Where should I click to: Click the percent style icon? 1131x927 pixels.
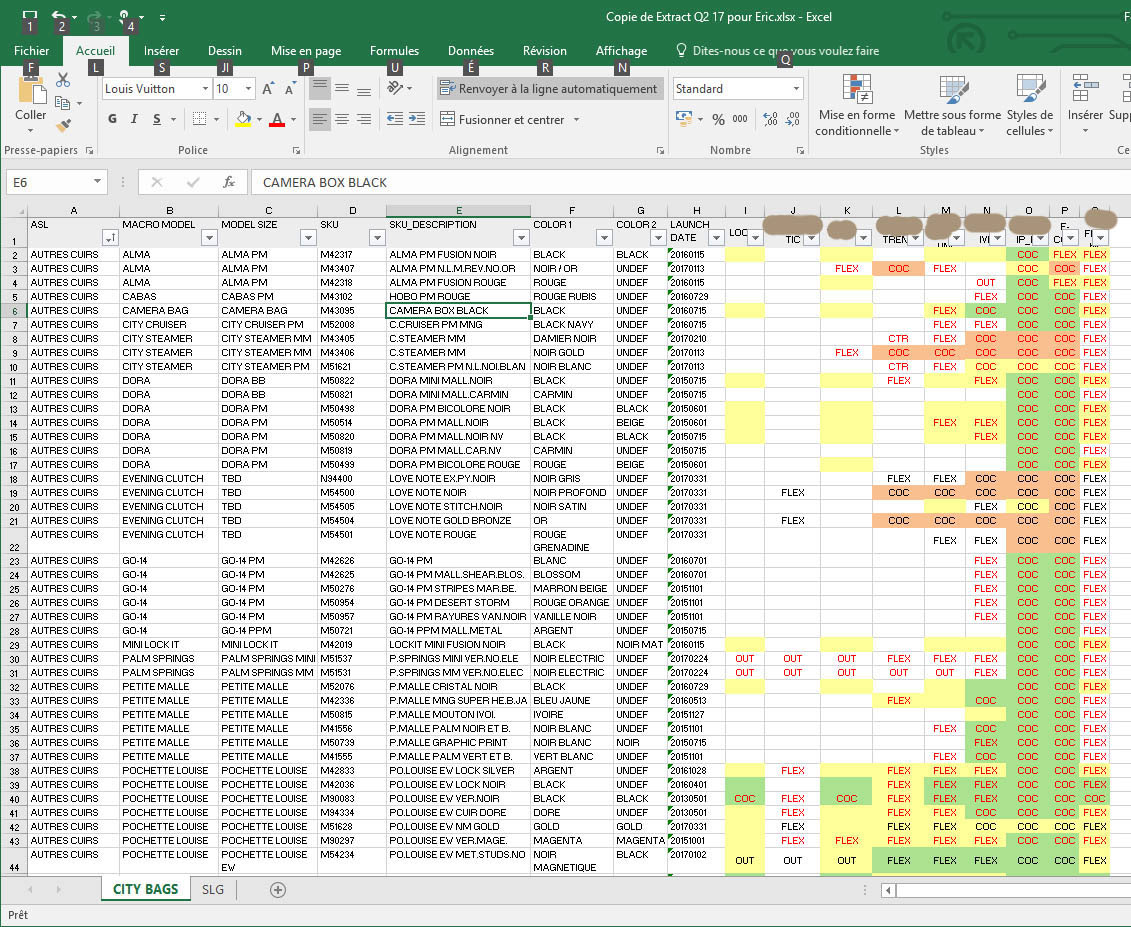pos(718,119)
